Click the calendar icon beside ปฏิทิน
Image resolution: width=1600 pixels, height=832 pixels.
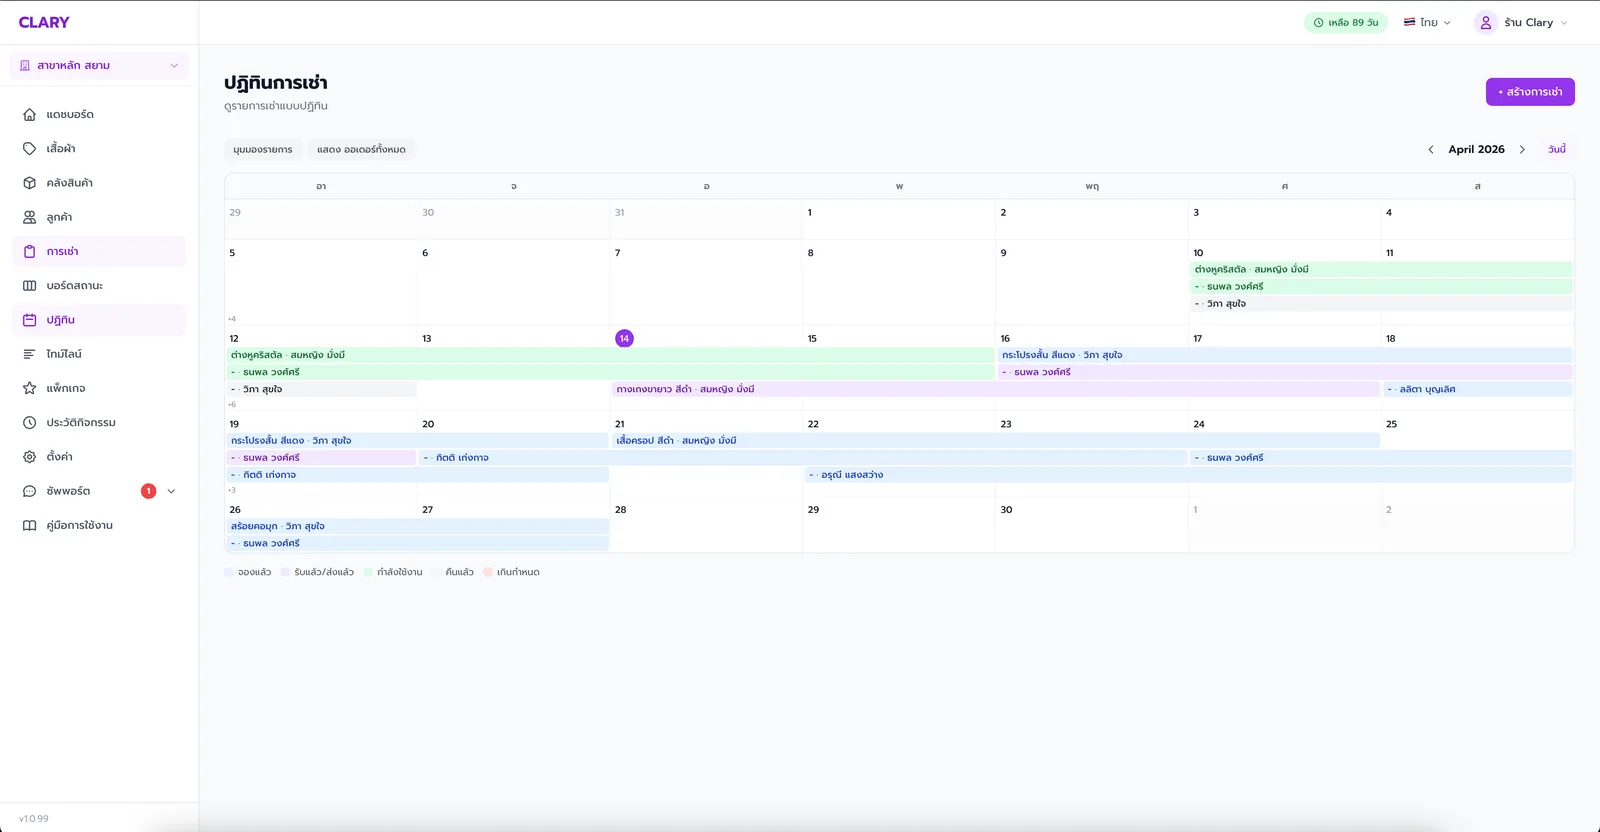(29, 320)
